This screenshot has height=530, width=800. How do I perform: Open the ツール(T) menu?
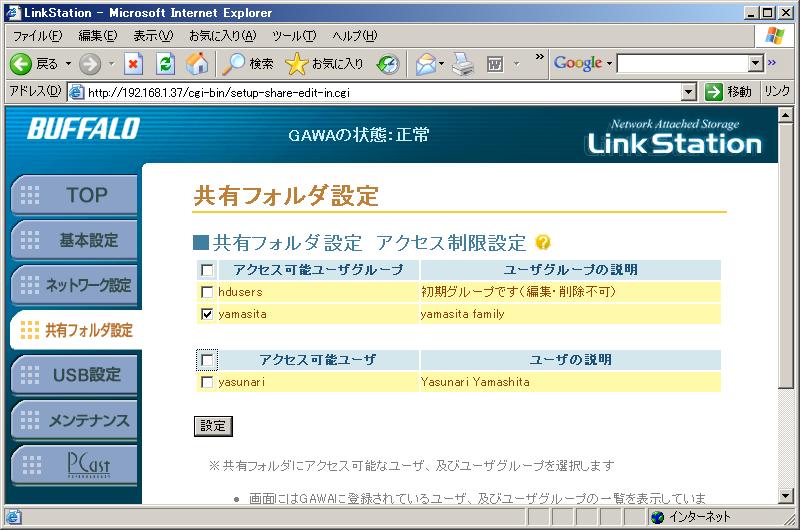[294, 36]
